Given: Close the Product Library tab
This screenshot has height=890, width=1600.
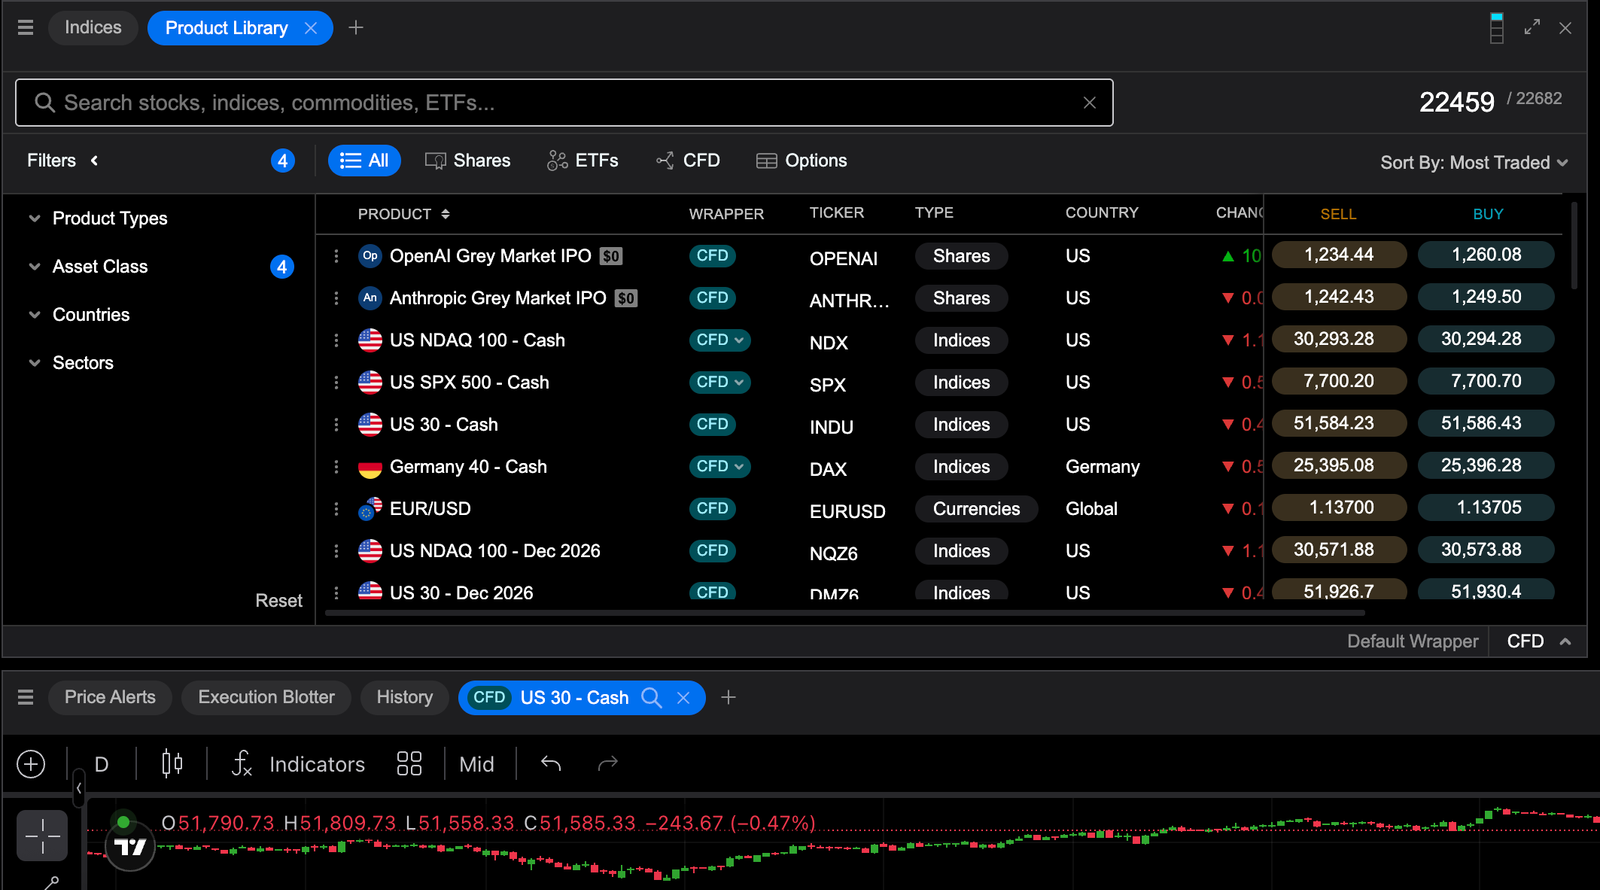Looking at the screenshot, I should coord(311,28).
